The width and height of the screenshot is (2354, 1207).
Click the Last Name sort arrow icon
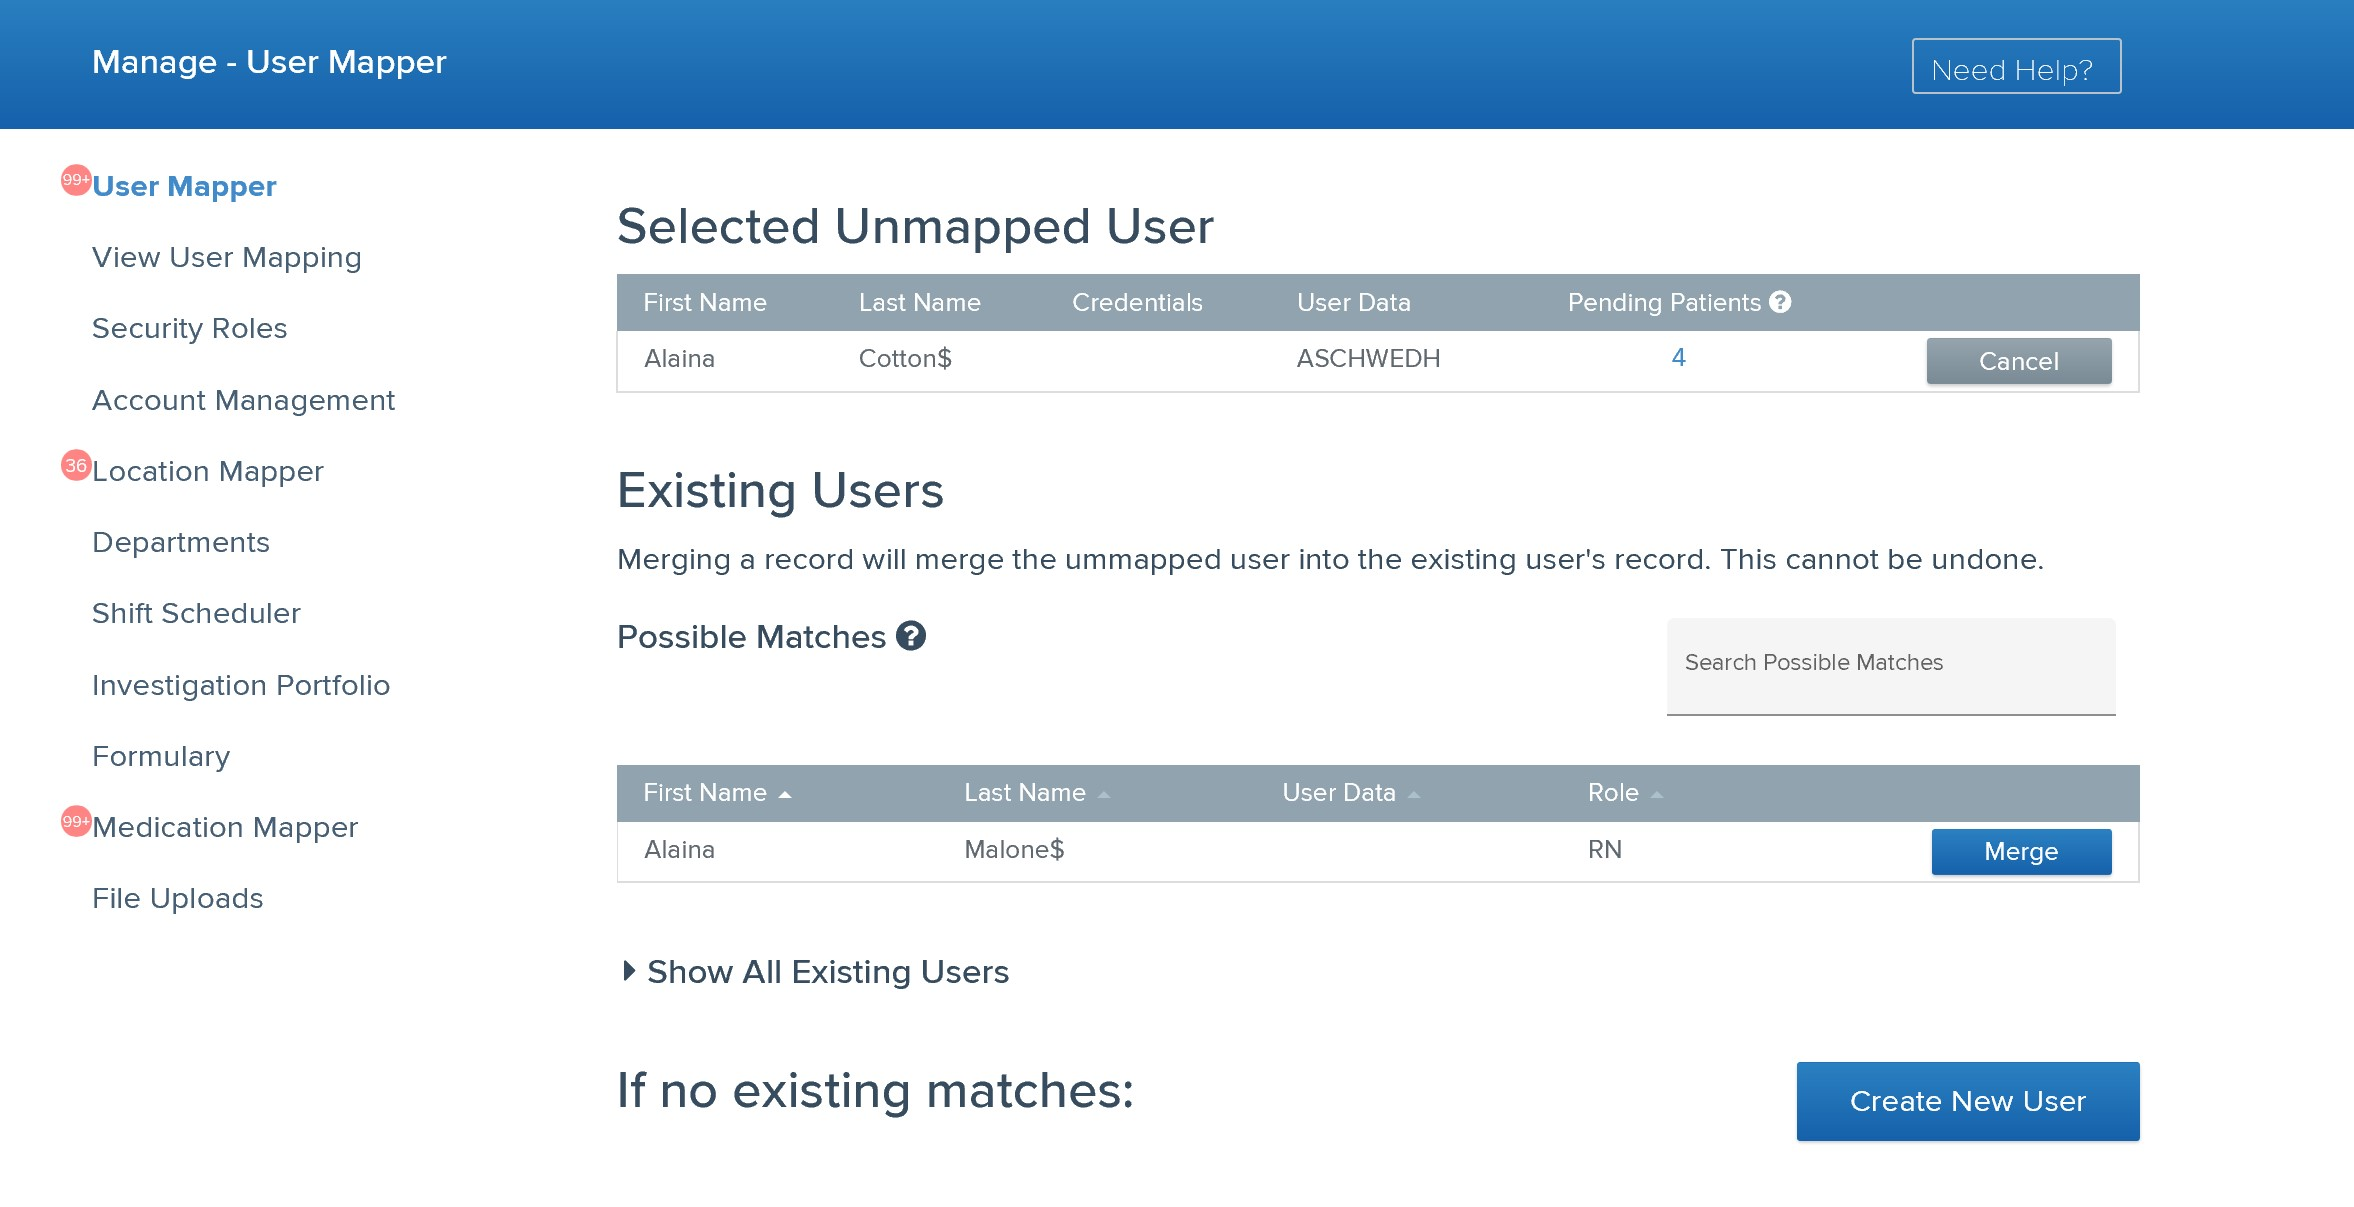(1104, 795)
